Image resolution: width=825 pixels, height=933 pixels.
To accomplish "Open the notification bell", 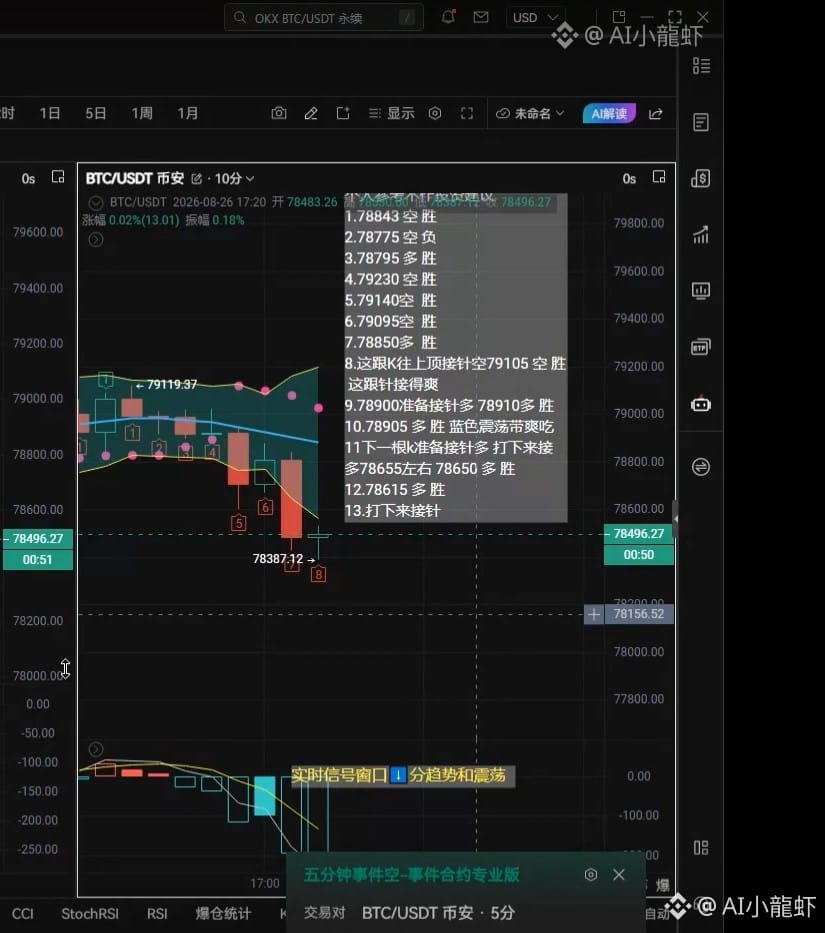I will (449, 17).
